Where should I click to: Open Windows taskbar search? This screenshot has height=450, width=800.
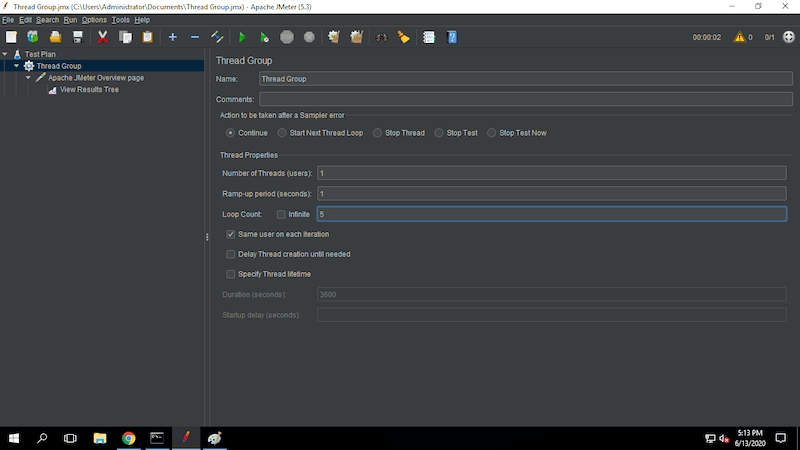42,438
